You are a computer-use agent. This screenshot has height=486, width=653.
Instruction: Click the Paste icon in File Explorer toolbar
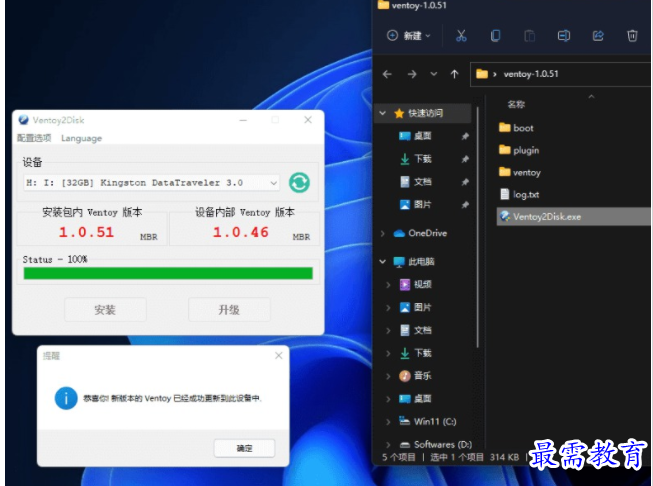[x=529, y=36]
